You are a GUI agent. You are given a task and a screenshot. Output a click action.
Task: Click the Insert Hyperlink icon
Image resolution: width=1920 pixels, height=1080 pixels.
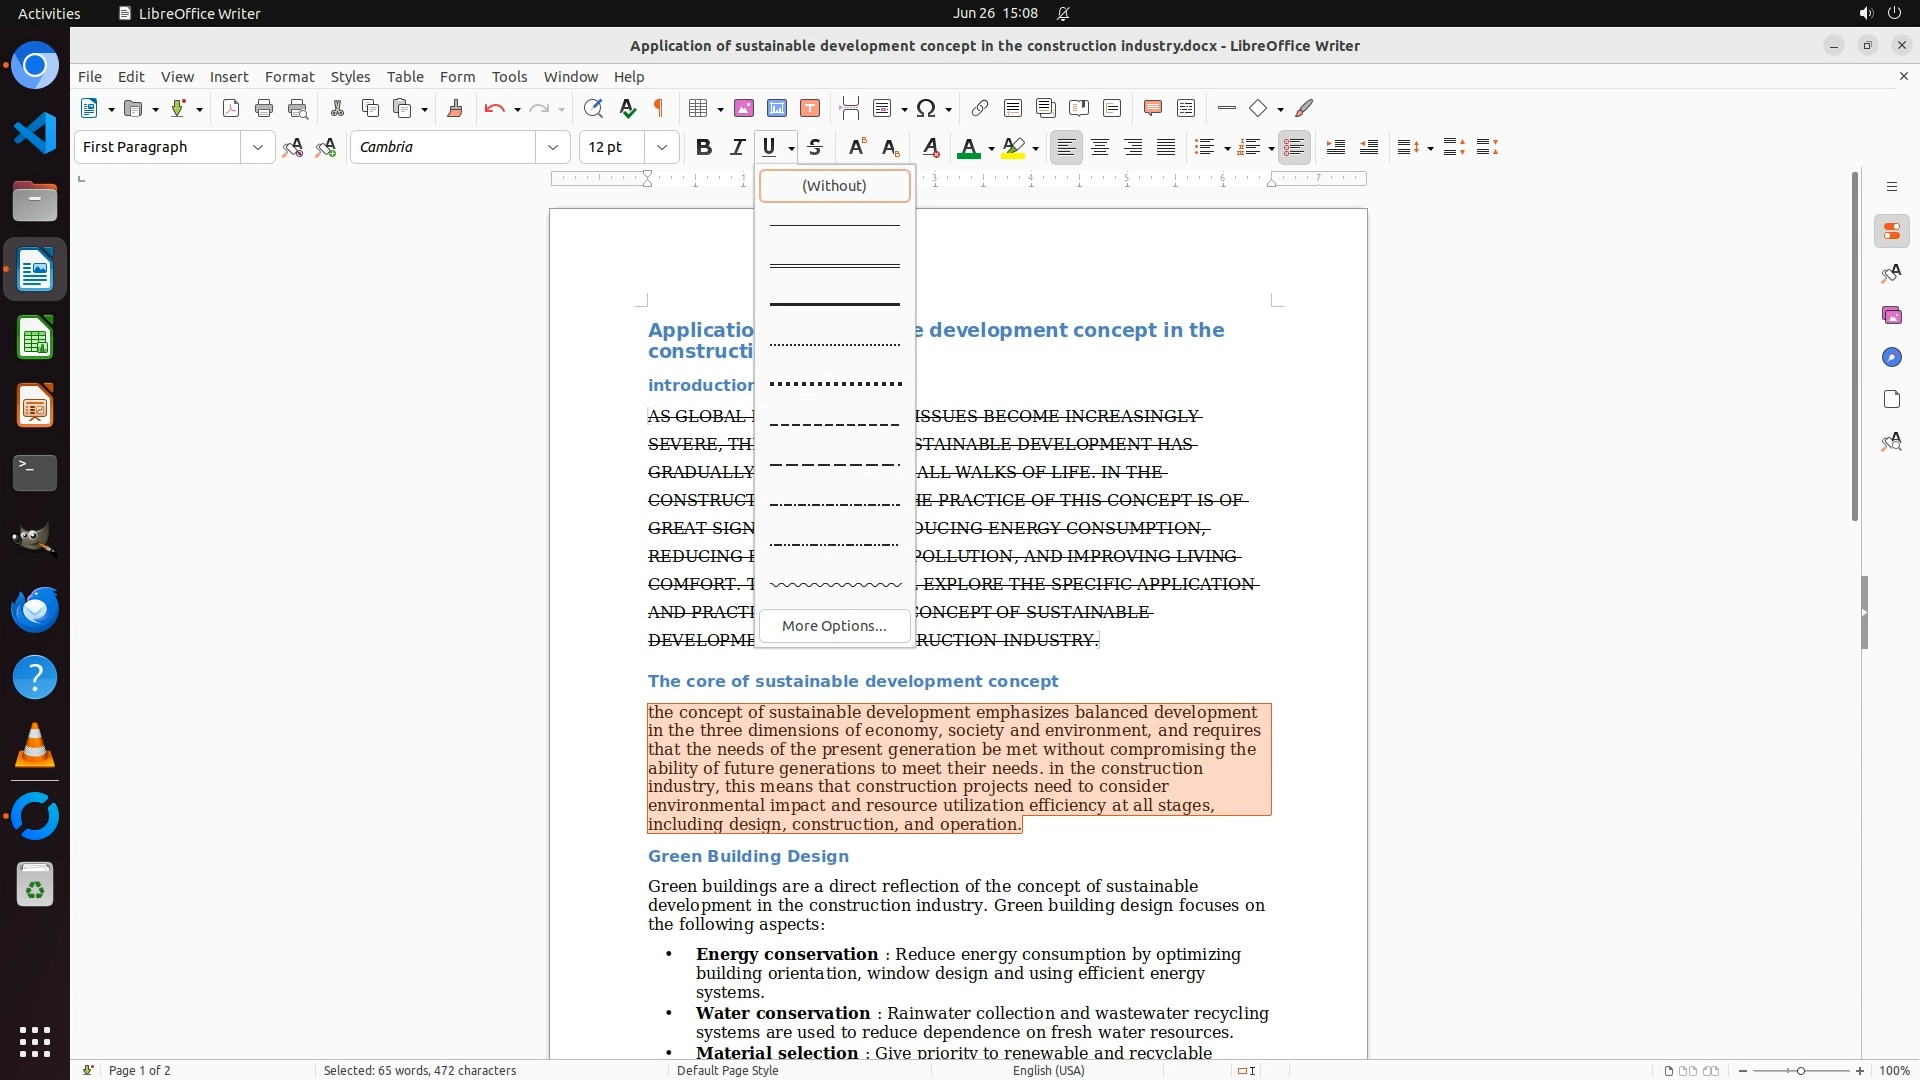980,109
